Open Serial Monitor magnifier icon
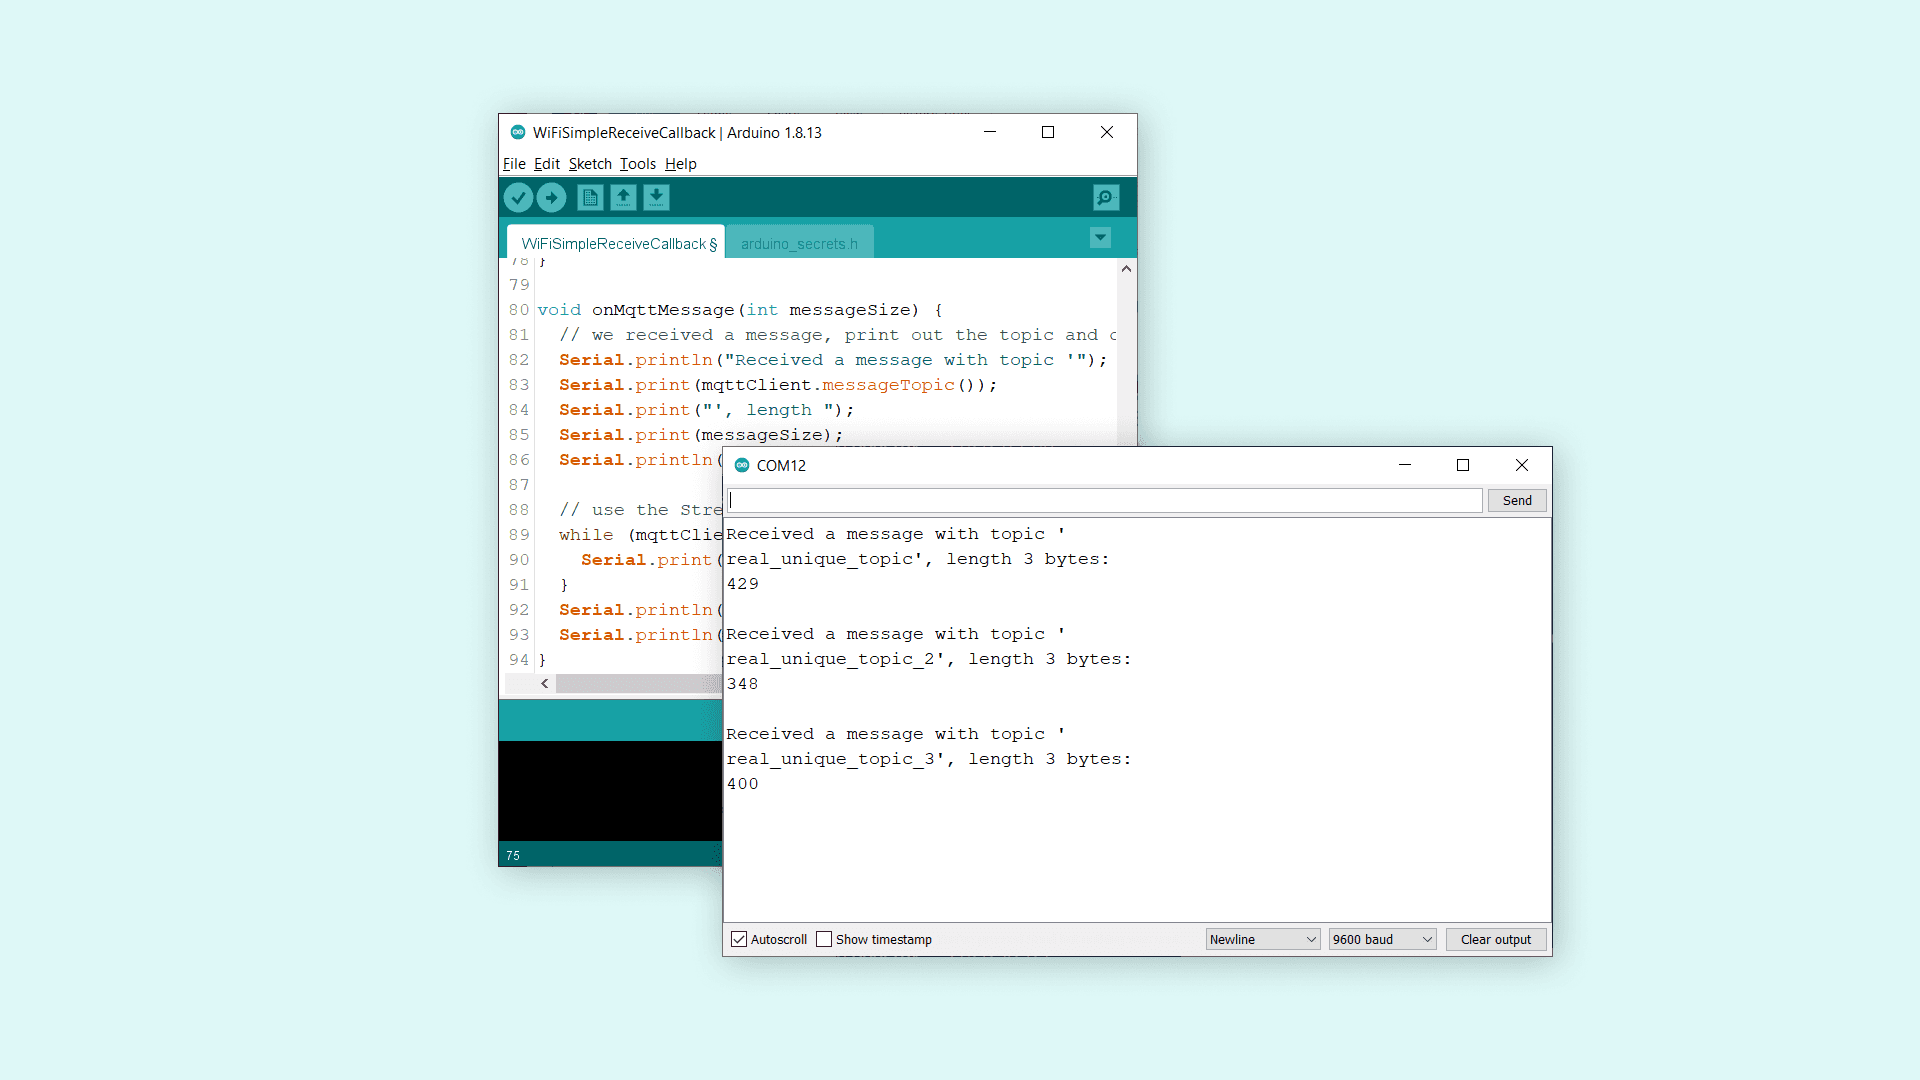The image size is (1920, 1080). coord(1105,198)
